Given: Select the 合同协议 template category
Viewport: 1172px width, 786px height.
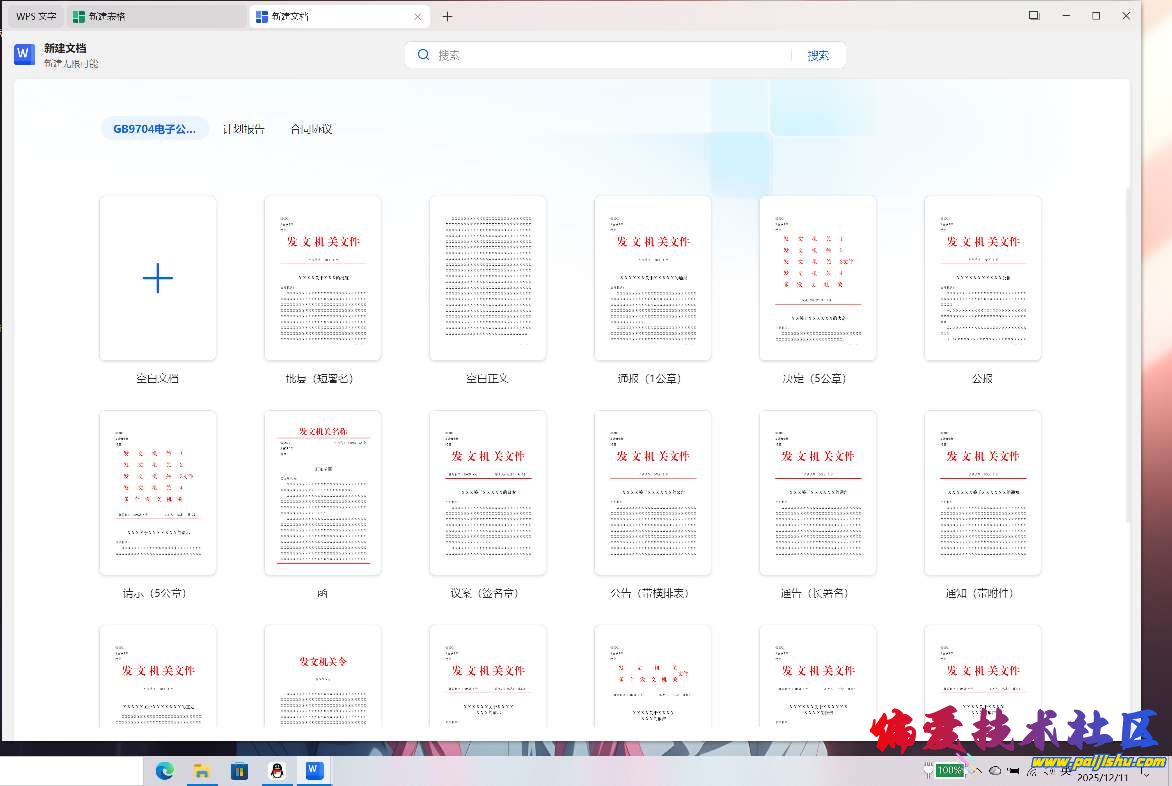Looking at the screenshot, I should click(311, 129).
